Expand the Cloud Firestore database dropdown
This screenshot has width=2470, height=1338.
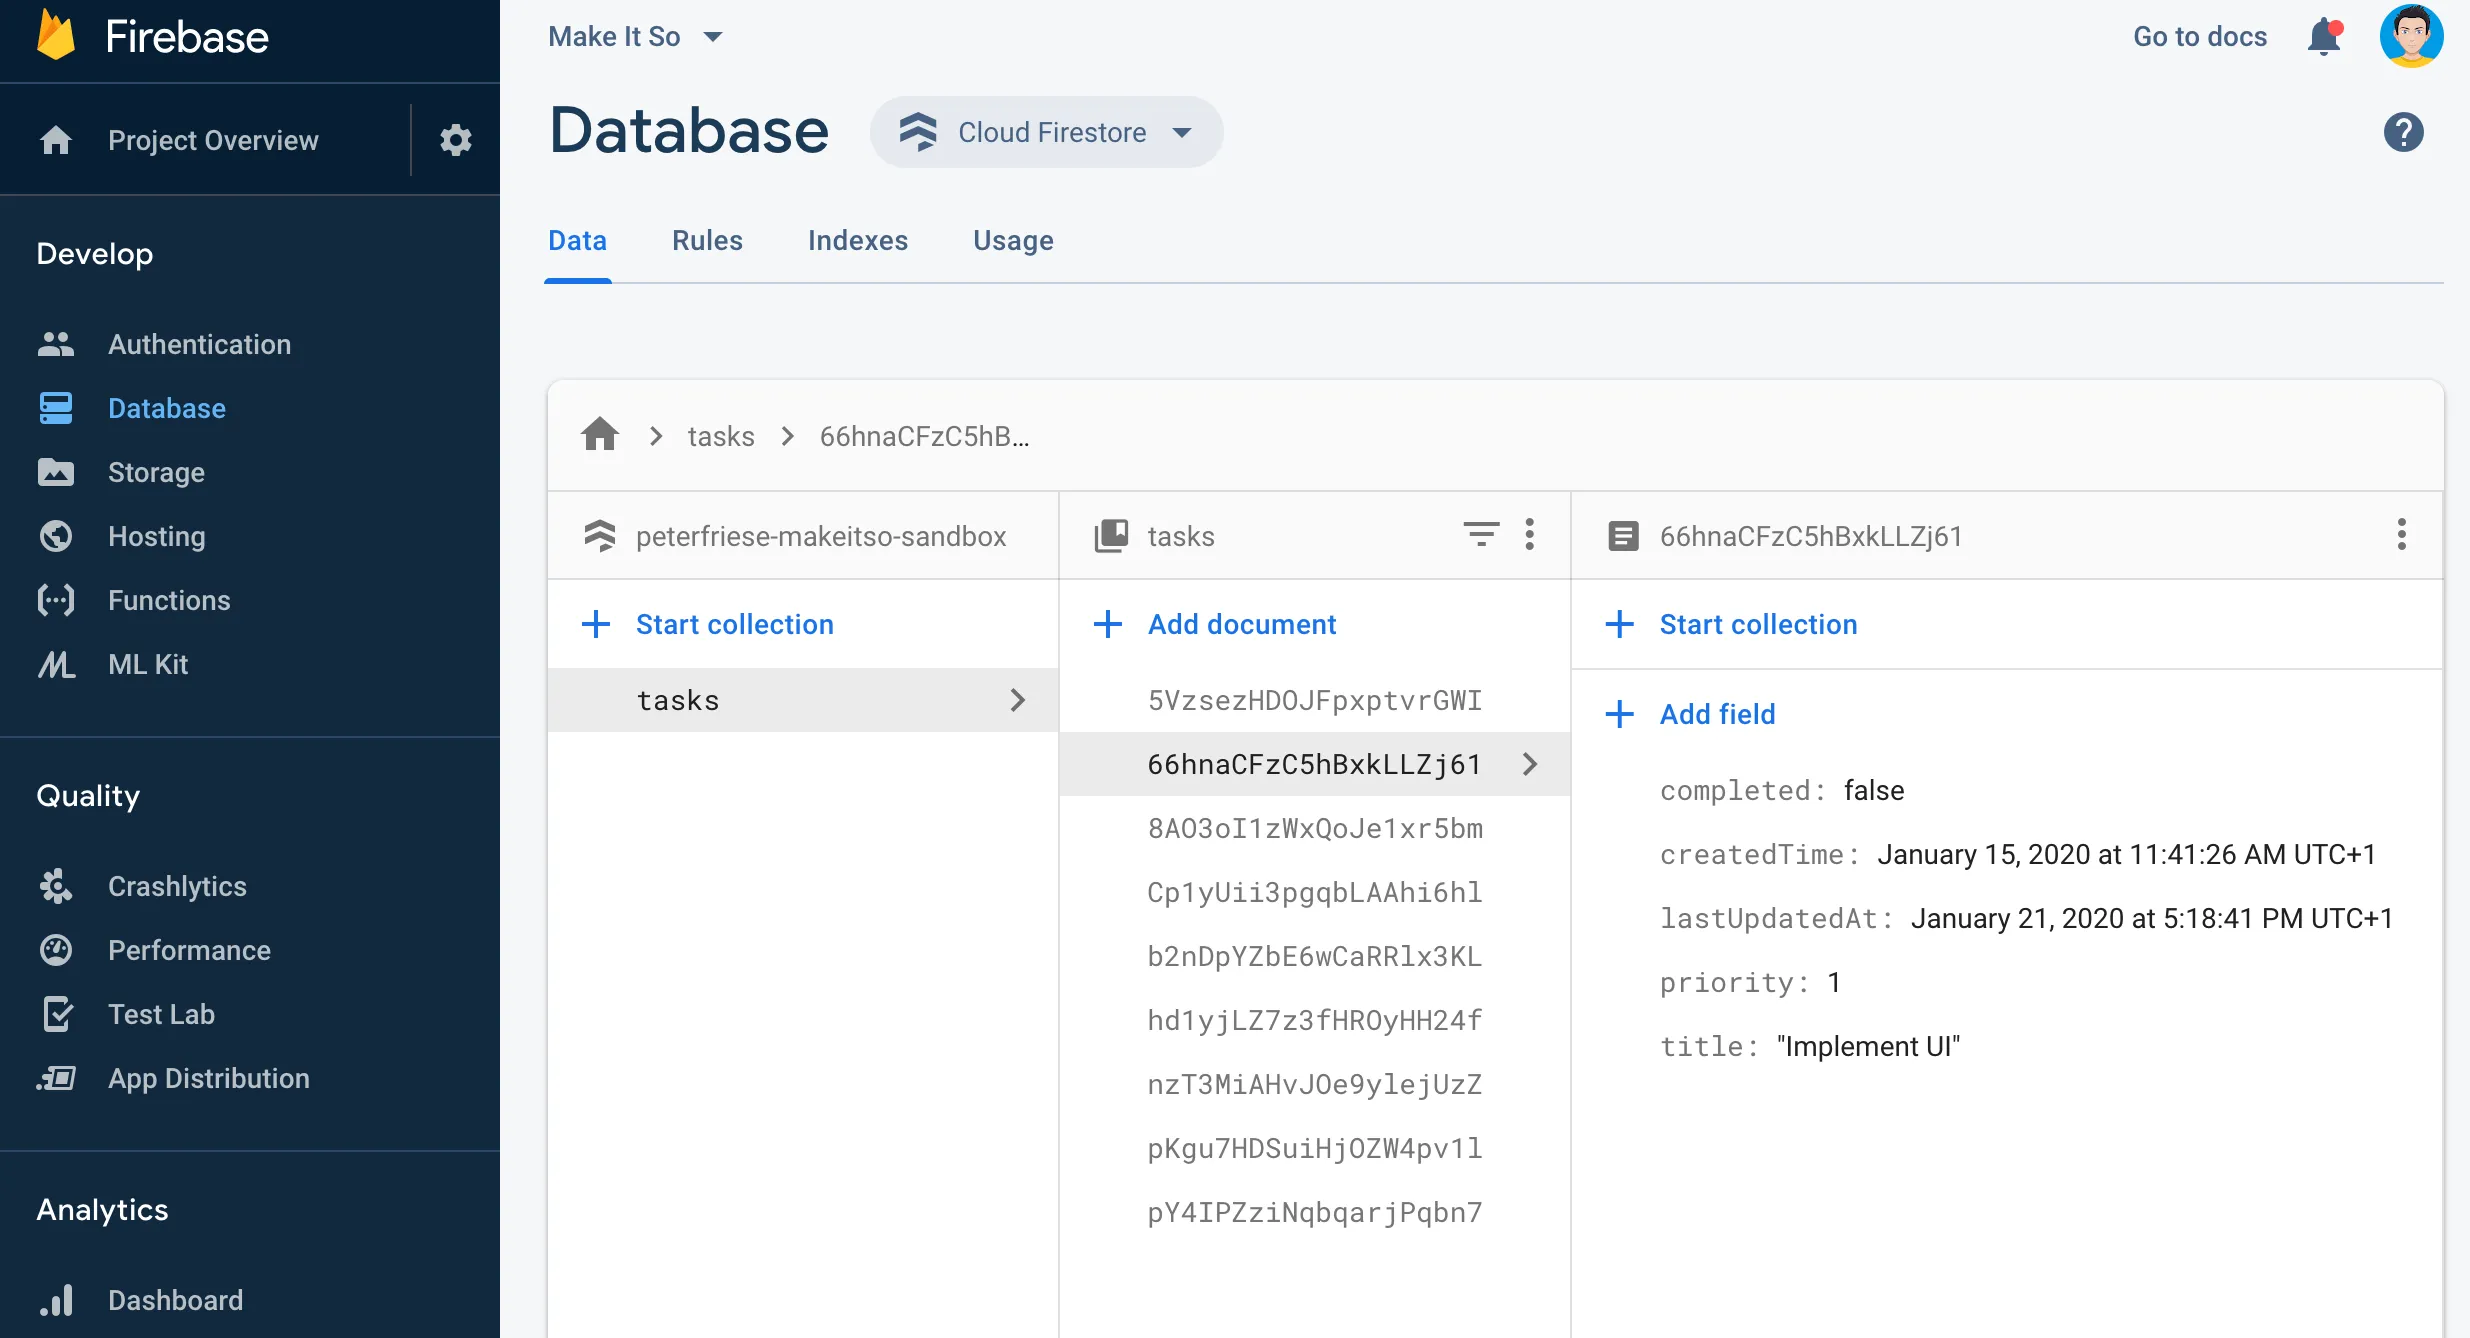pos(1186,132)
